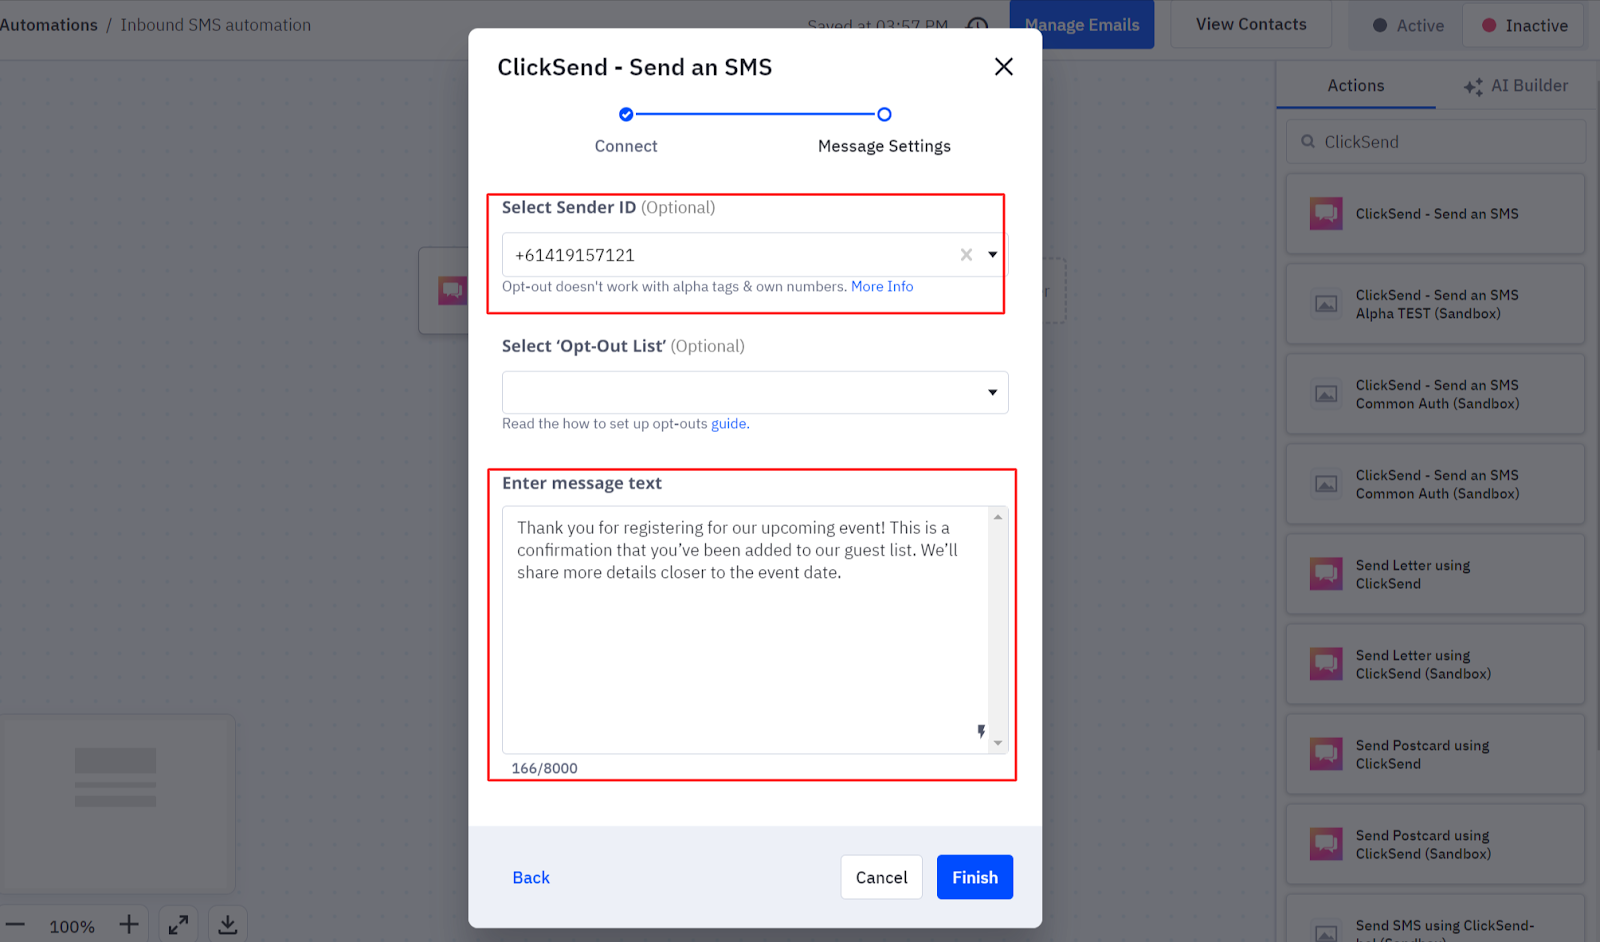Screen dimensions: 1600x942
Task: Click the second Common Auth (Sandbox) action icon
Action: pos(1326,484)
